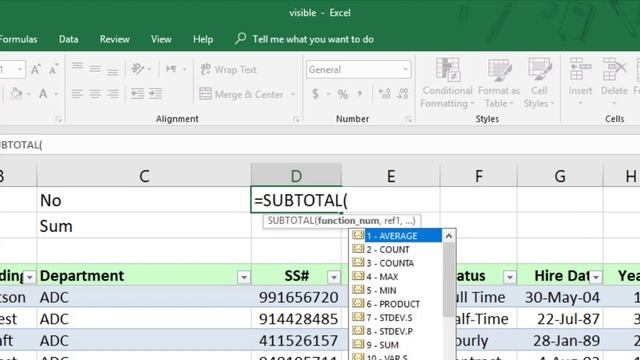
Task: Open Number format dialog launcher
Action: (x=408, y=119)
